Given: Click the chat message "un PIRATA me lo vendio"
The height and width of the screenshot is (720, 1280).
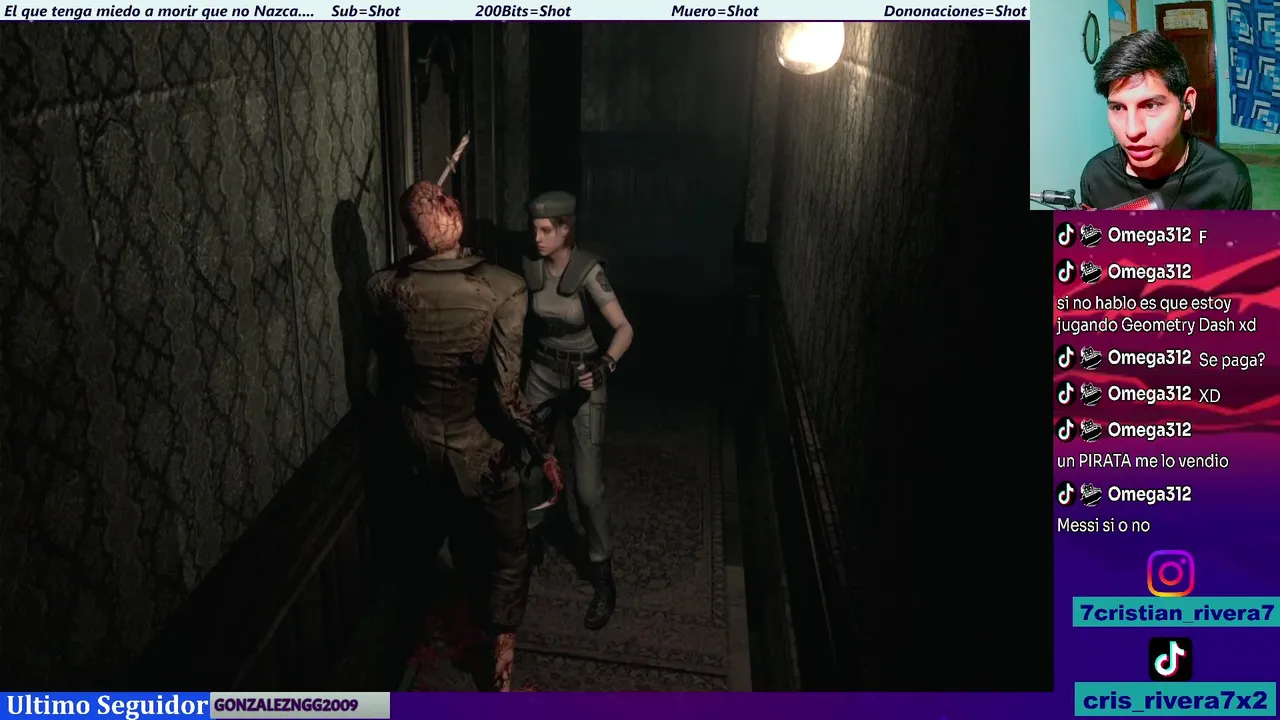Looking at the screenshot, I should (x=1142, y=461).
